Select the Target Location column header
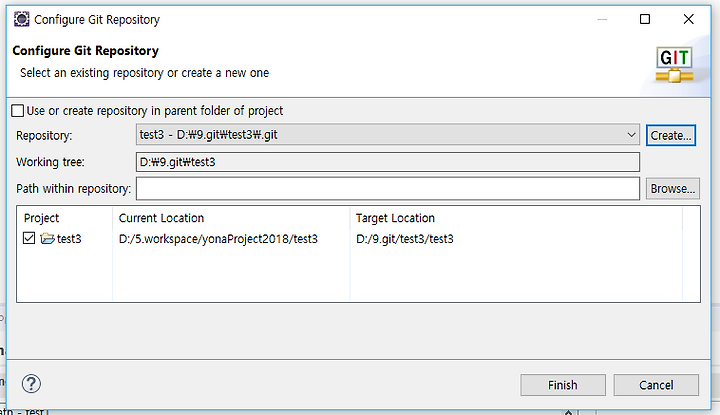720x415 pixels. tap(395, 218)
